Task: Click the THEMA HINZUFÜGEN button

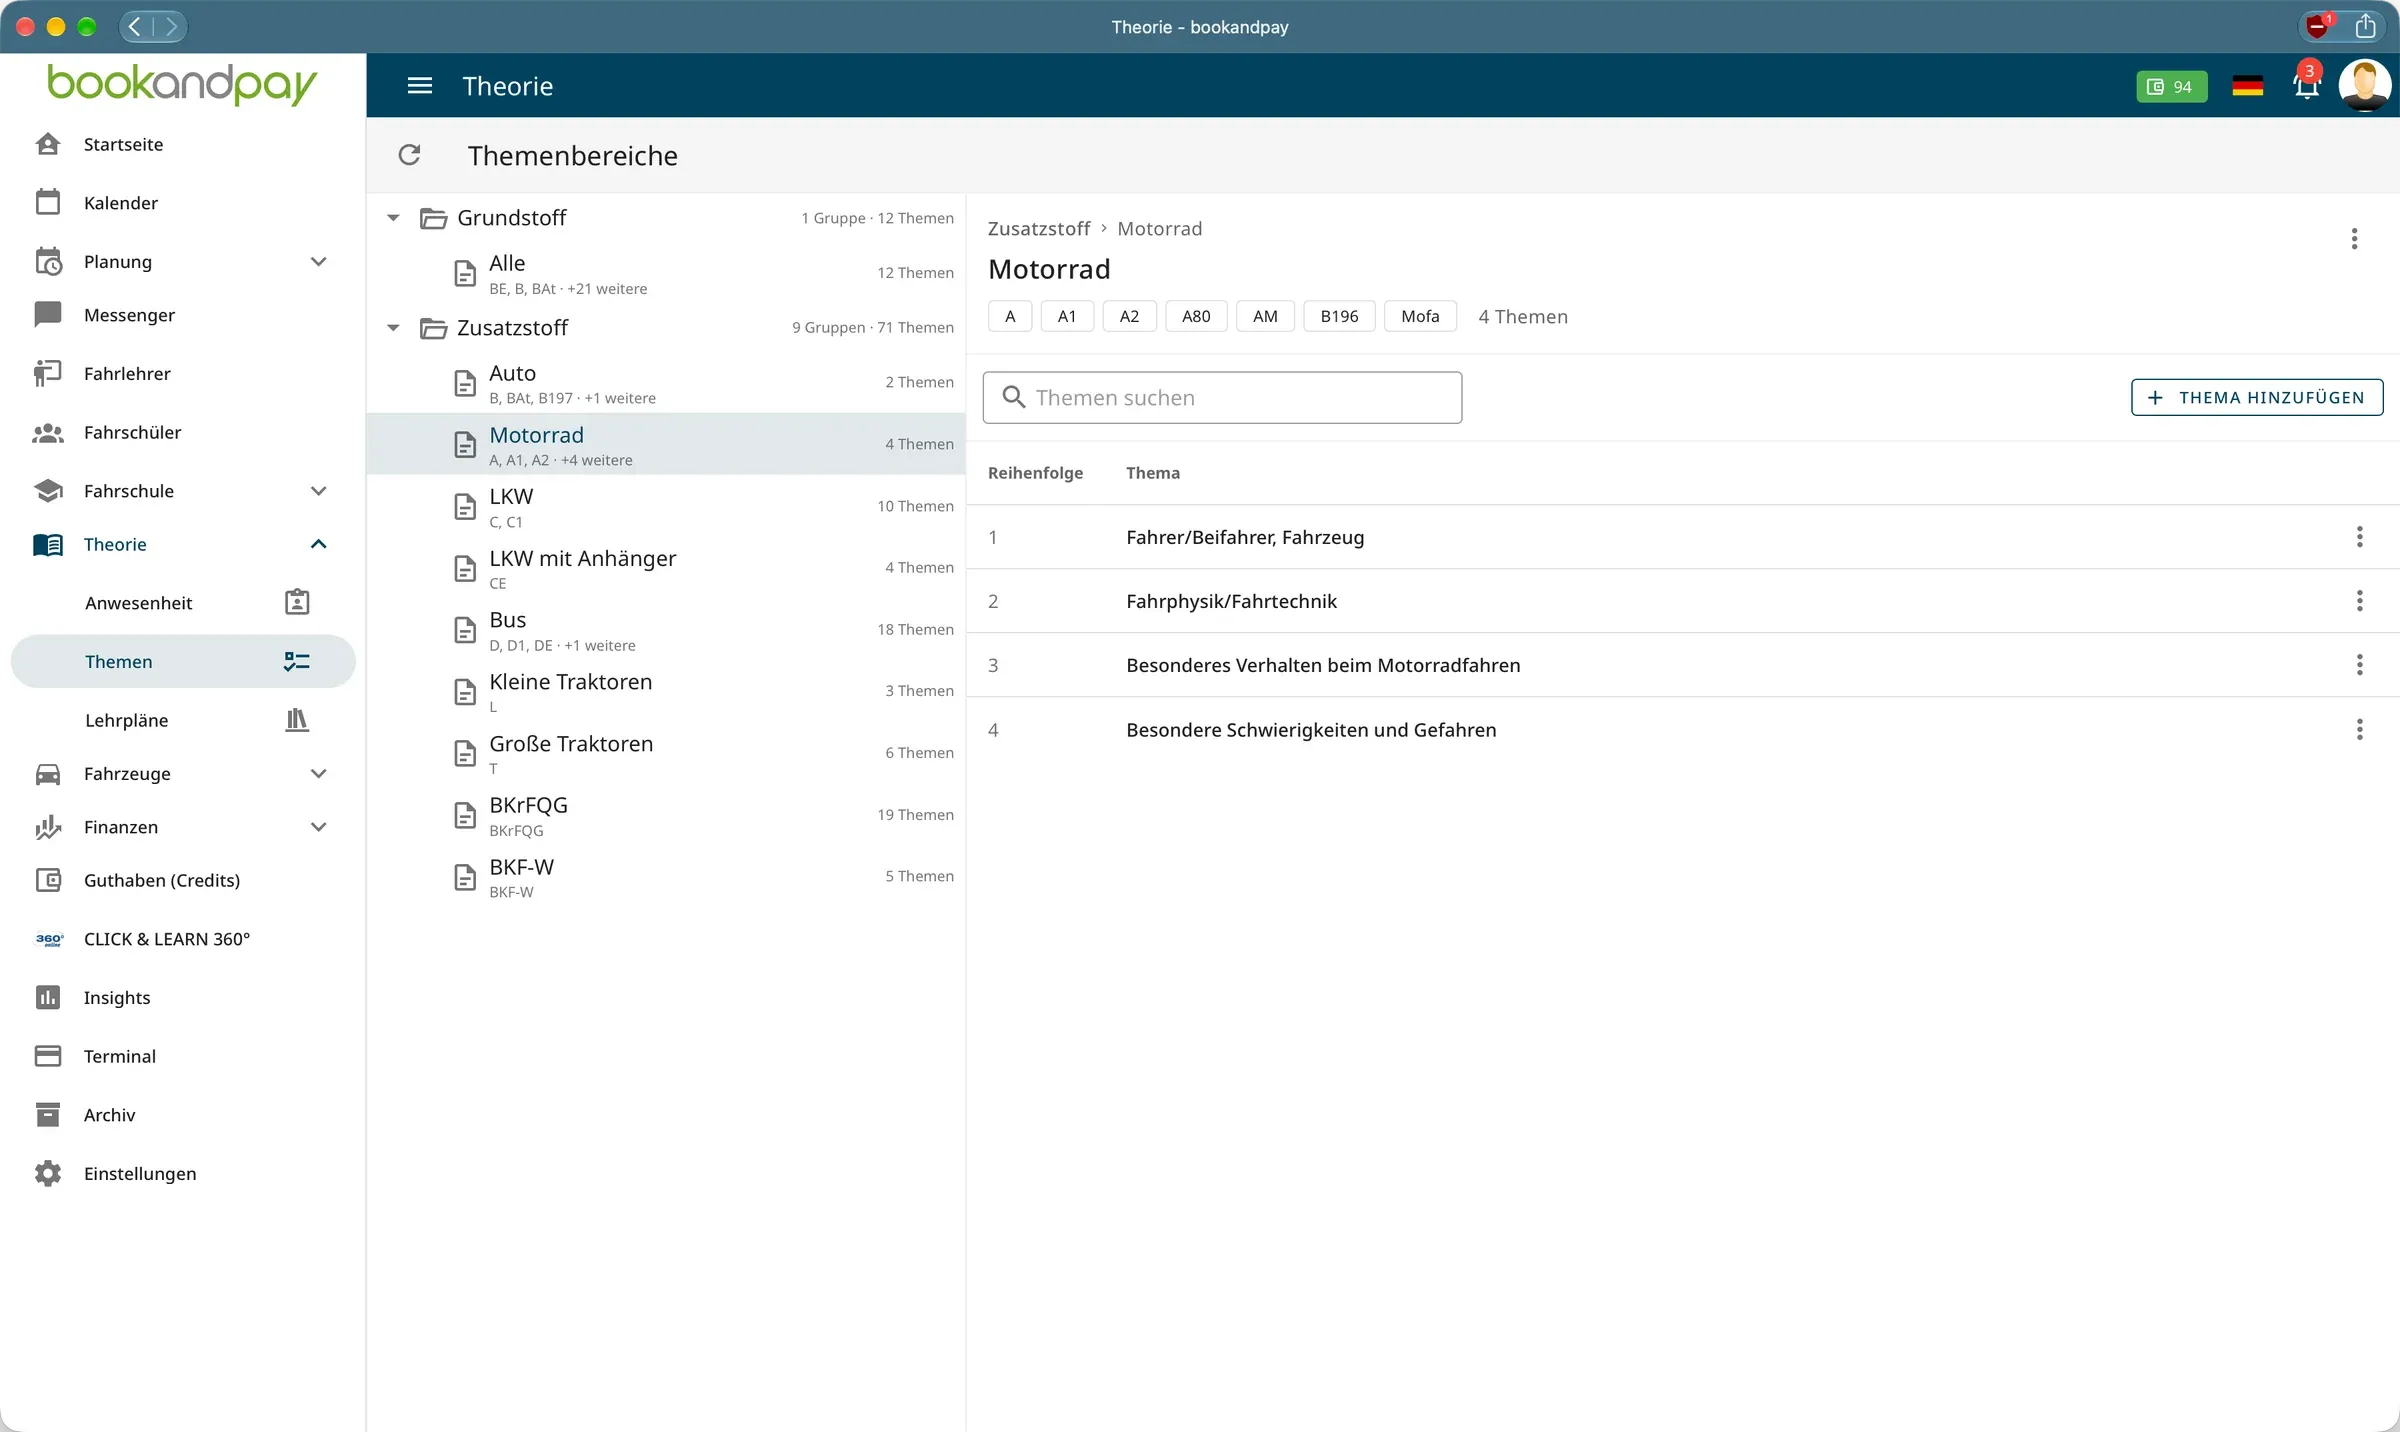Action: pos(2257,398)
